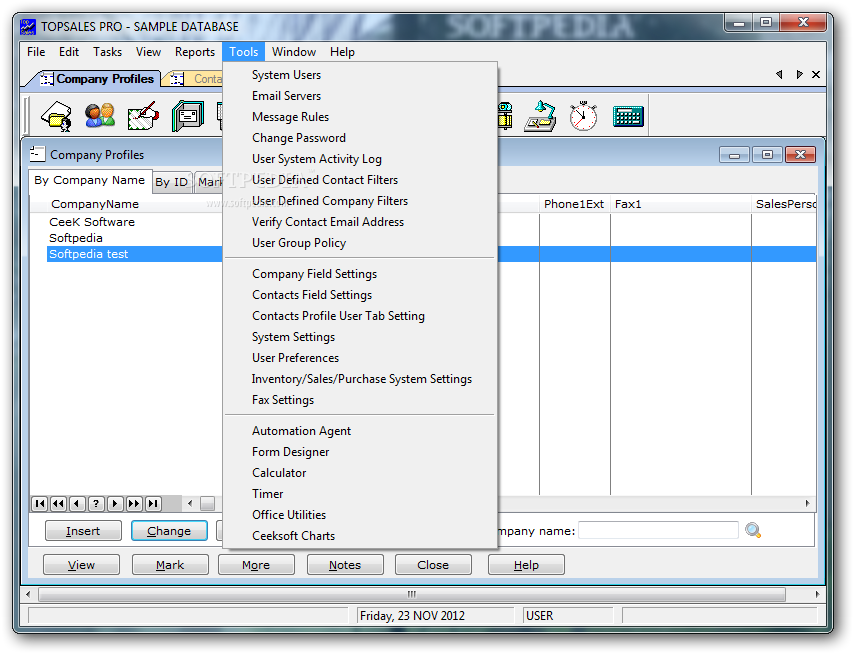The width and height of the screenshot is (854, 654).
Task: Go to the next record arrow
Action: pos(115,504)
